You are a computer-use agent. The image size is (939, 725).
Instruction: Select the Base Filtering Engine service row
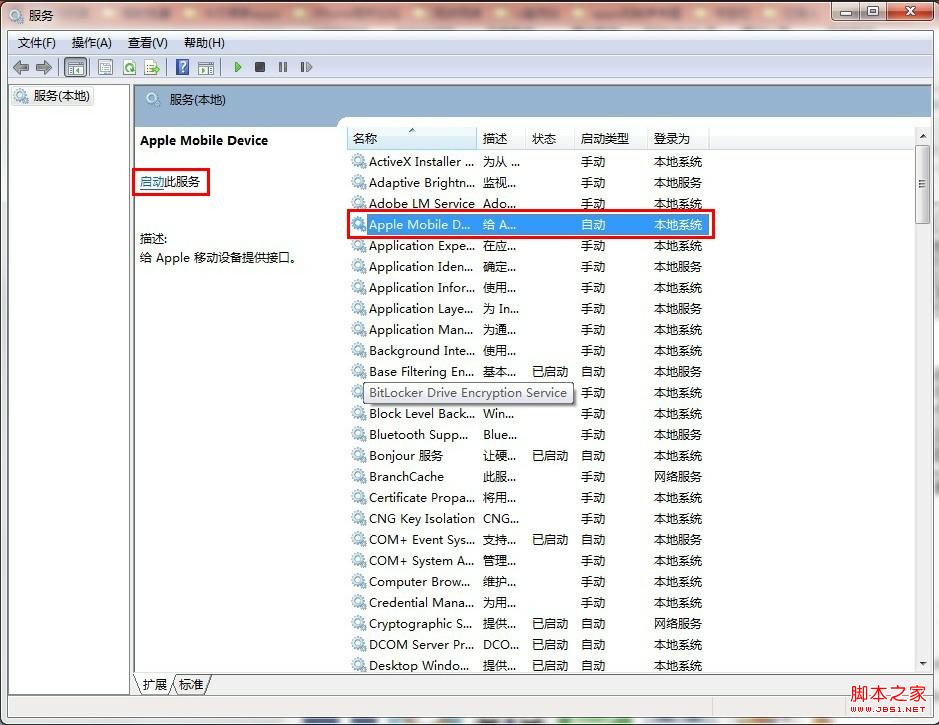(528, 371)
